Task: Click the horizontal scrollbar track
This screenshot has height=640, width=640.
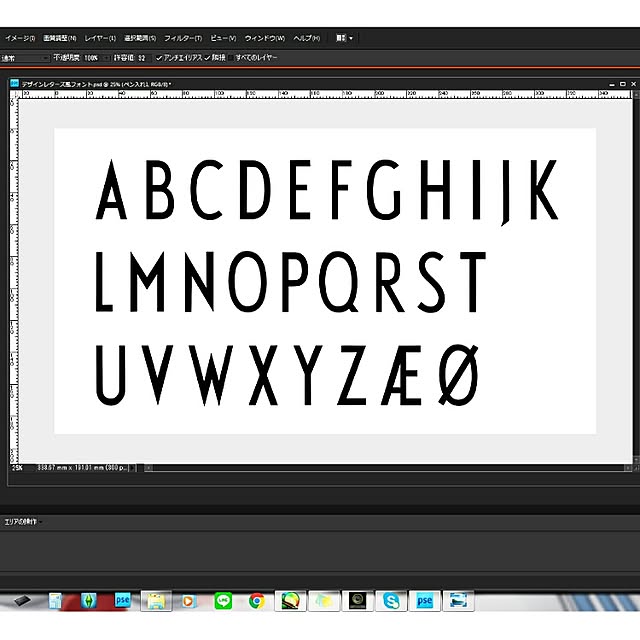Action: tap(388, 468)
